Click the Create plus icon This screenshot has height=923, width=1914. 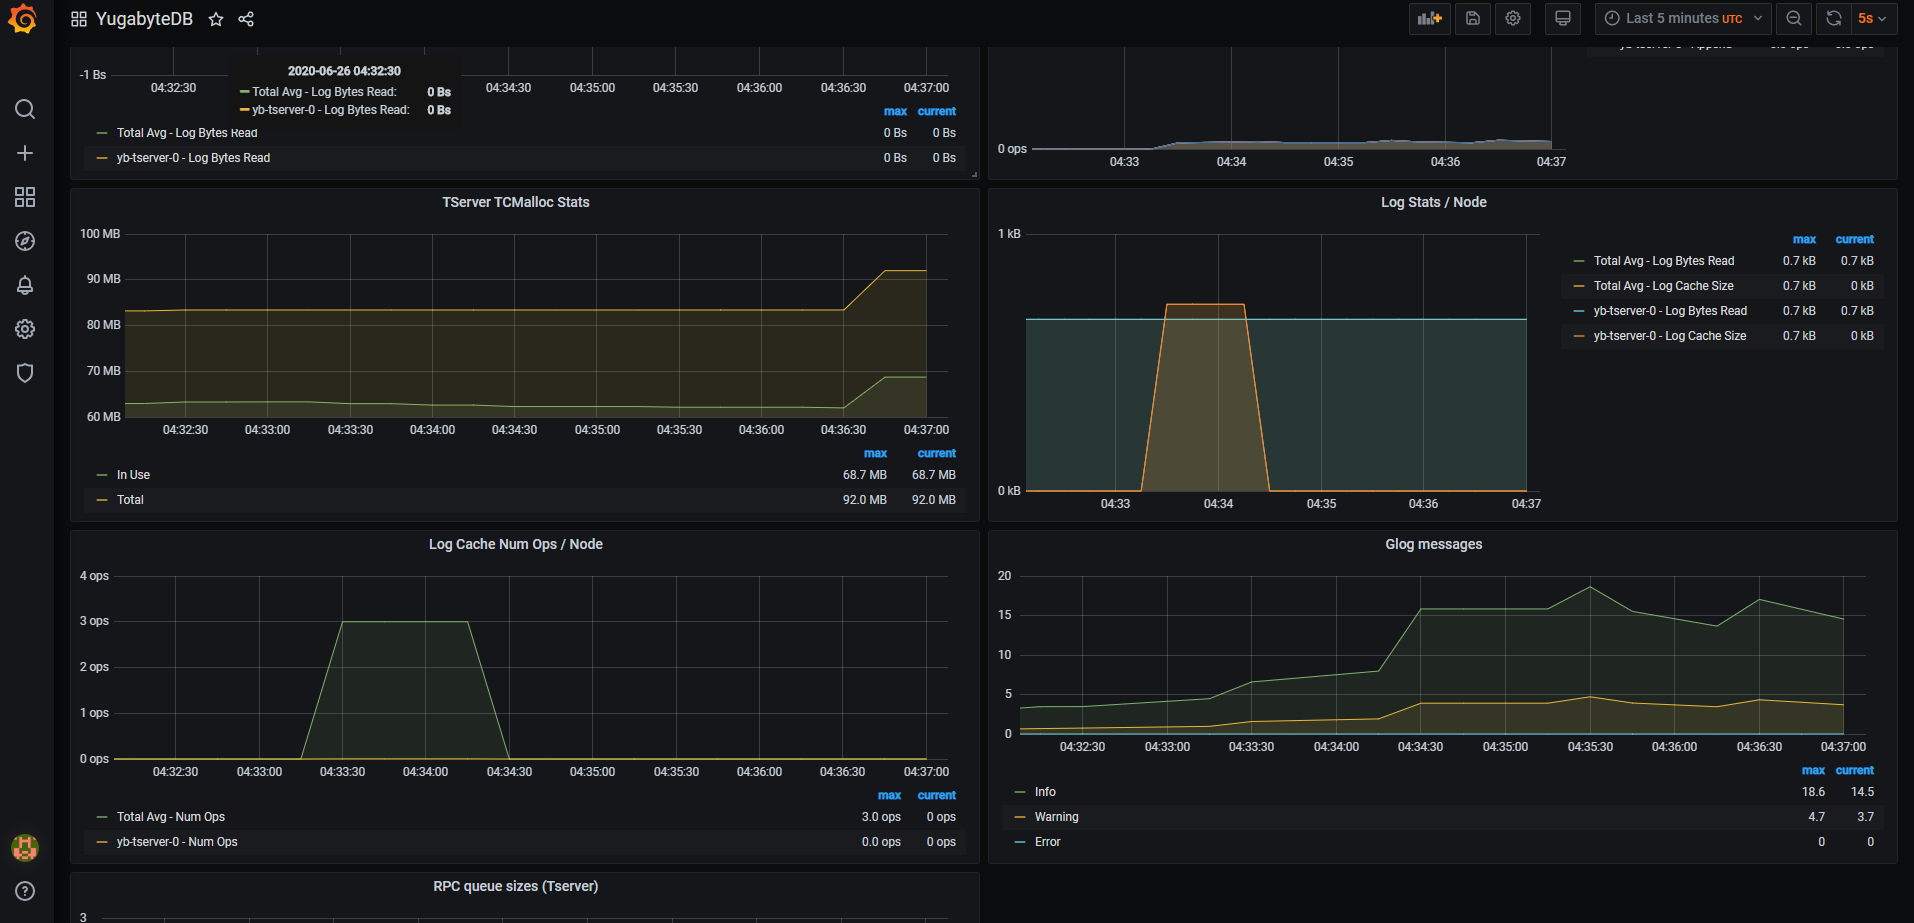(25, 153)
